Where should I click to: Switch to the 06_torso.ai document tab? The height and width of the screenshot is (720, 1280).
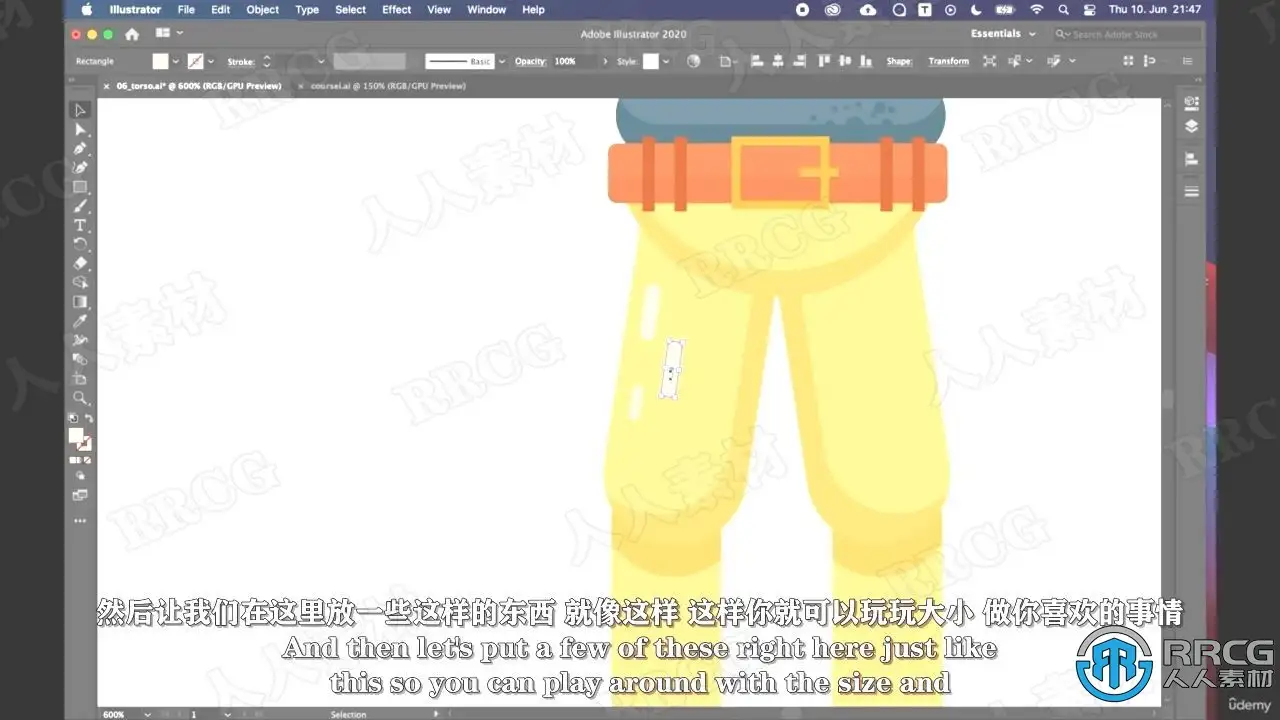(199, 86)
